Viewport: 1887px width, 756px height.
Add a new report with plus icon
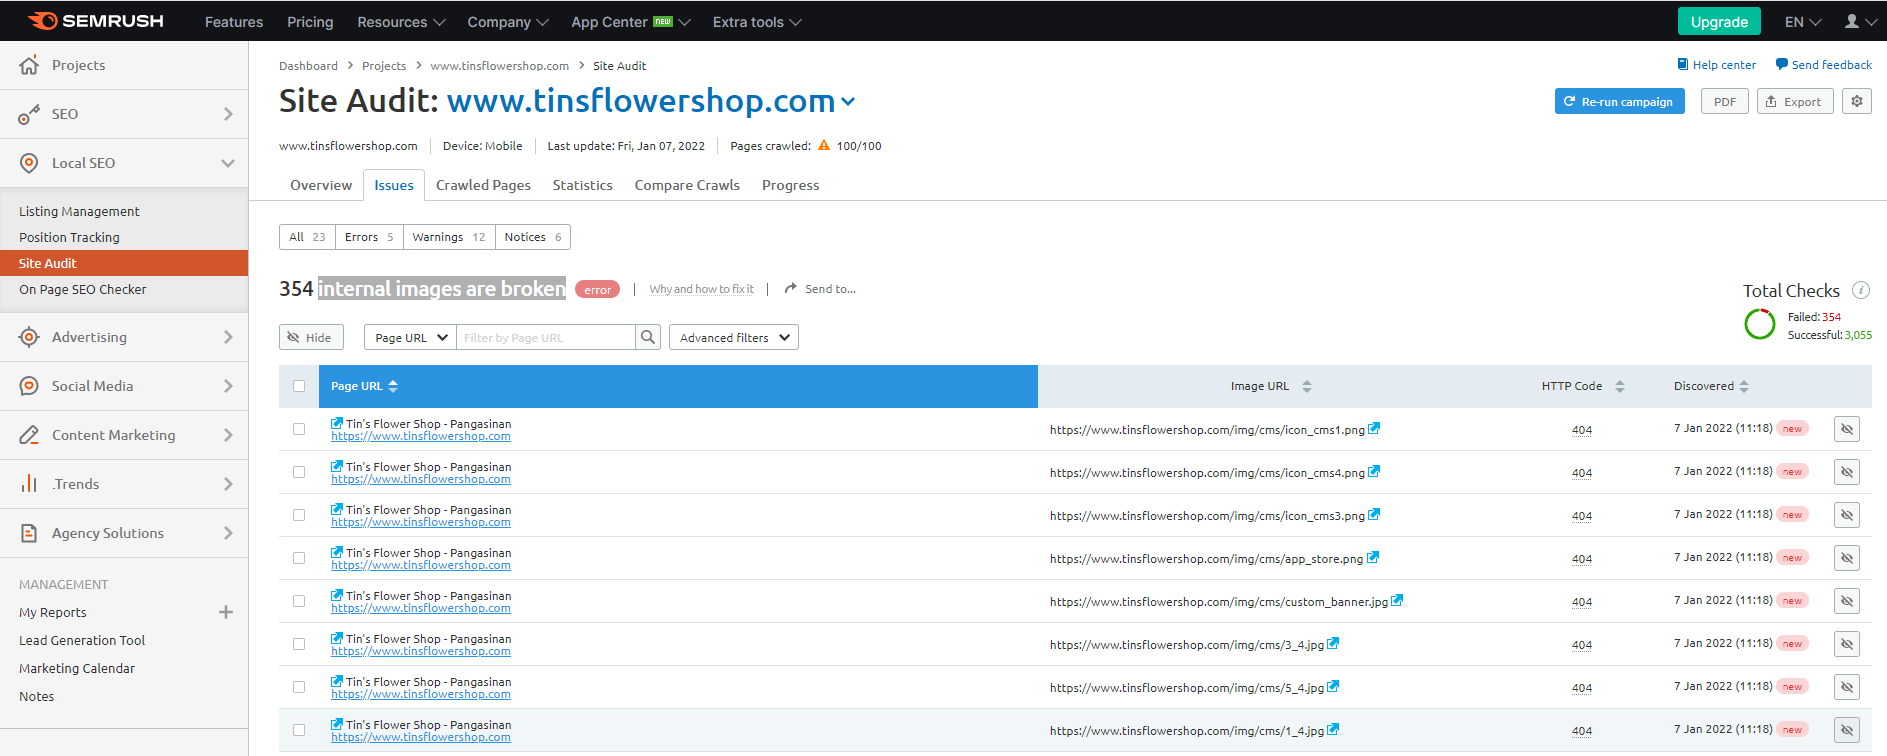point(226,612)
